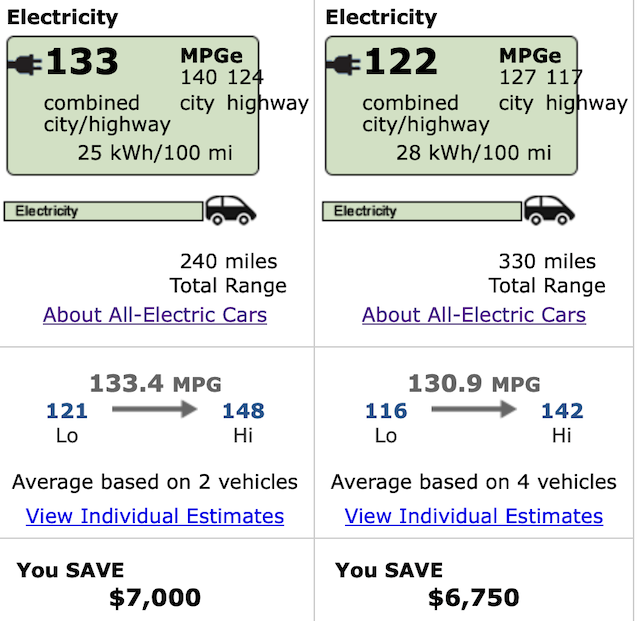View Individual Estimates for 2 vehicles average
Screen dimensions: 640x621
click(x=155, y=516)
